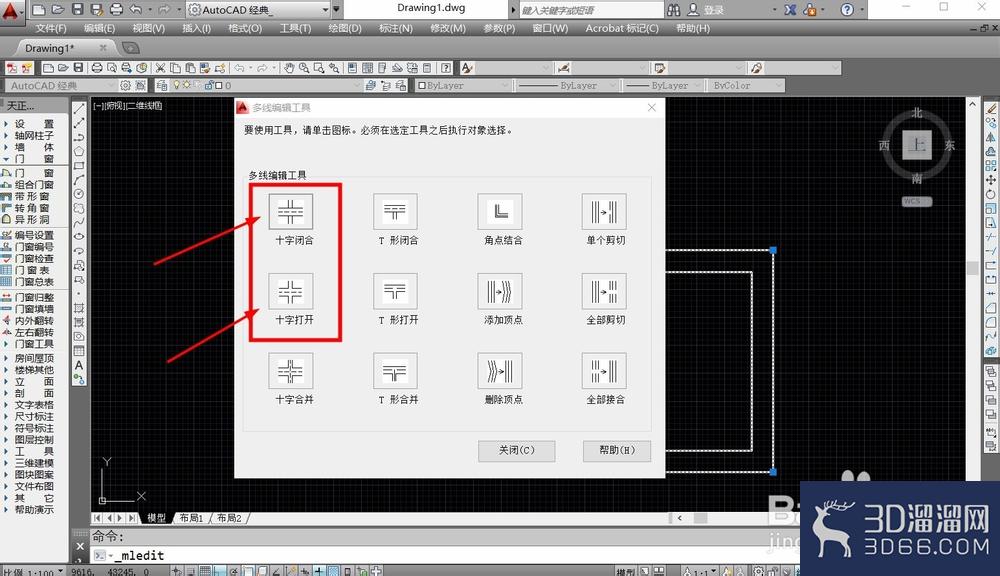Click the keyword search input field
This screenshot has height=576, width=1000.
click(591, 10)
